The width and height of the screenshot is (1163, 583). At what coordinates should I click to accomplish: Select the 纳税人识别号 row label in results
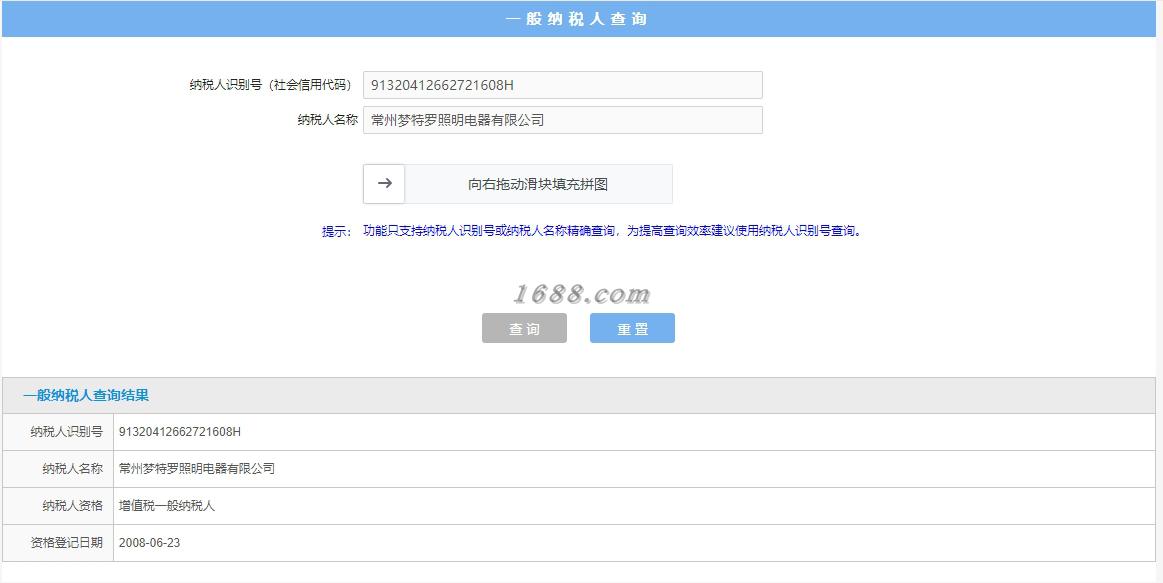[x=67, y=432]
